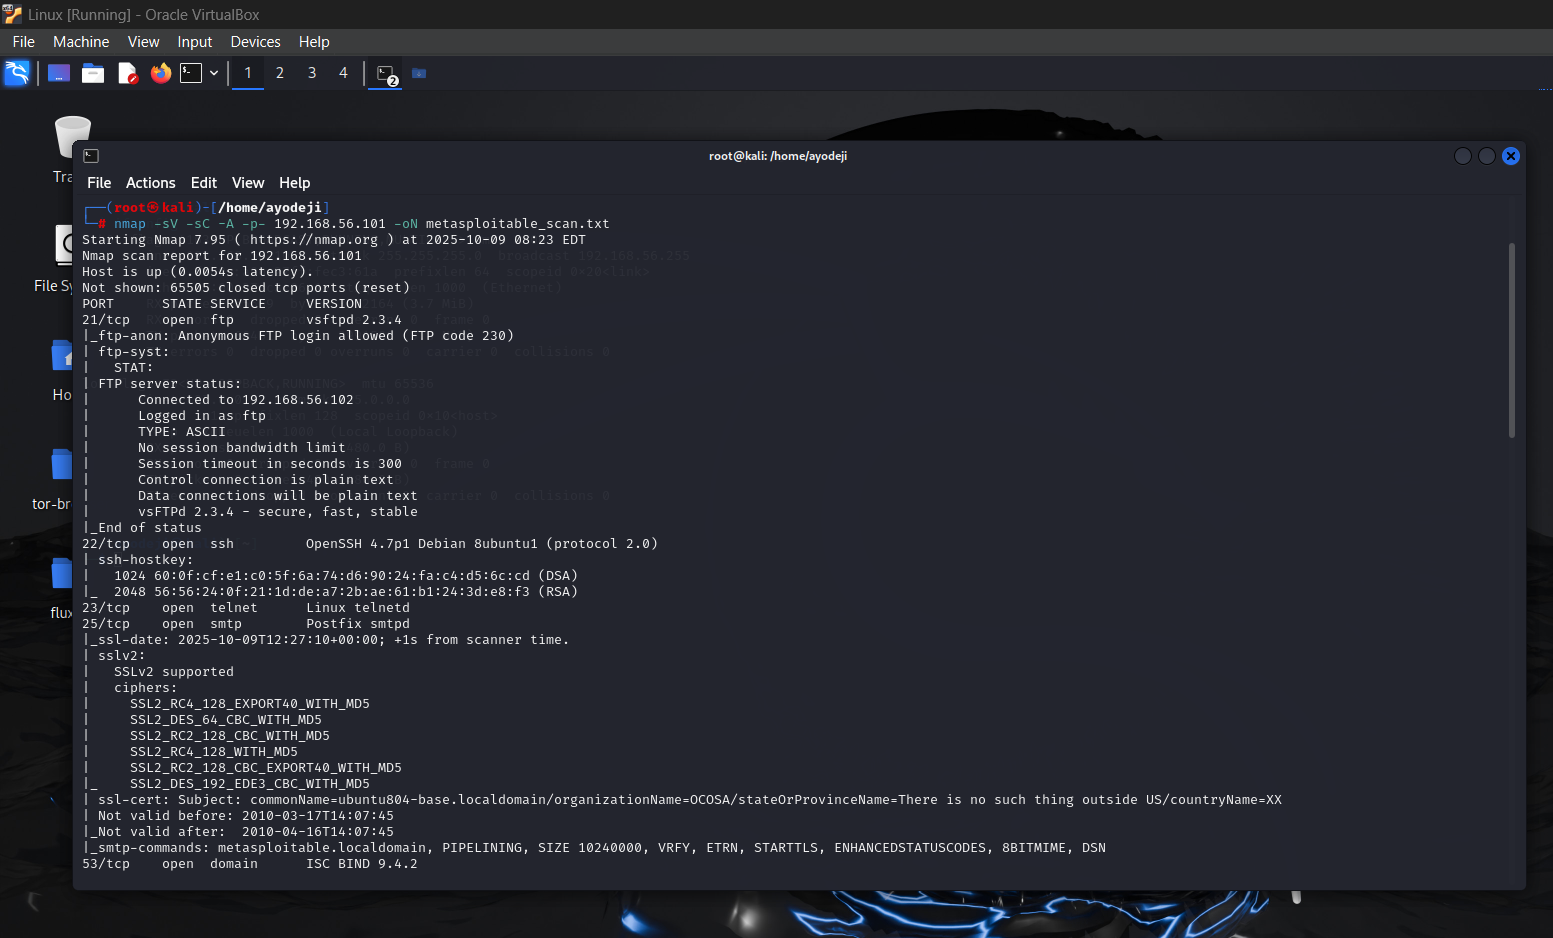The width and height of the screenshot is (1553, 938).
Task: Open VirtualBox Machine menu
Action: (81, 42)
